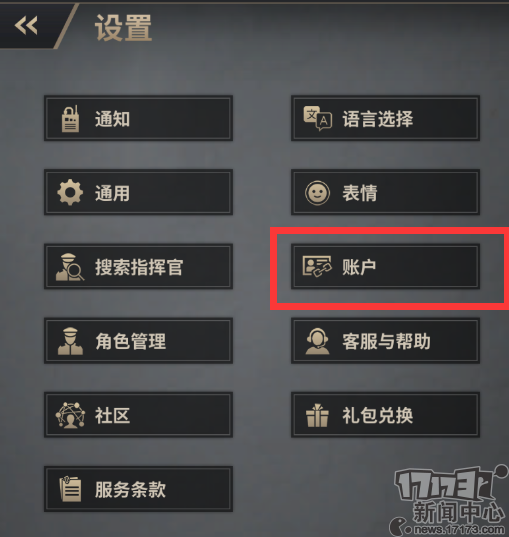Open 搜索指挥官 search

(x=138, y=266)
